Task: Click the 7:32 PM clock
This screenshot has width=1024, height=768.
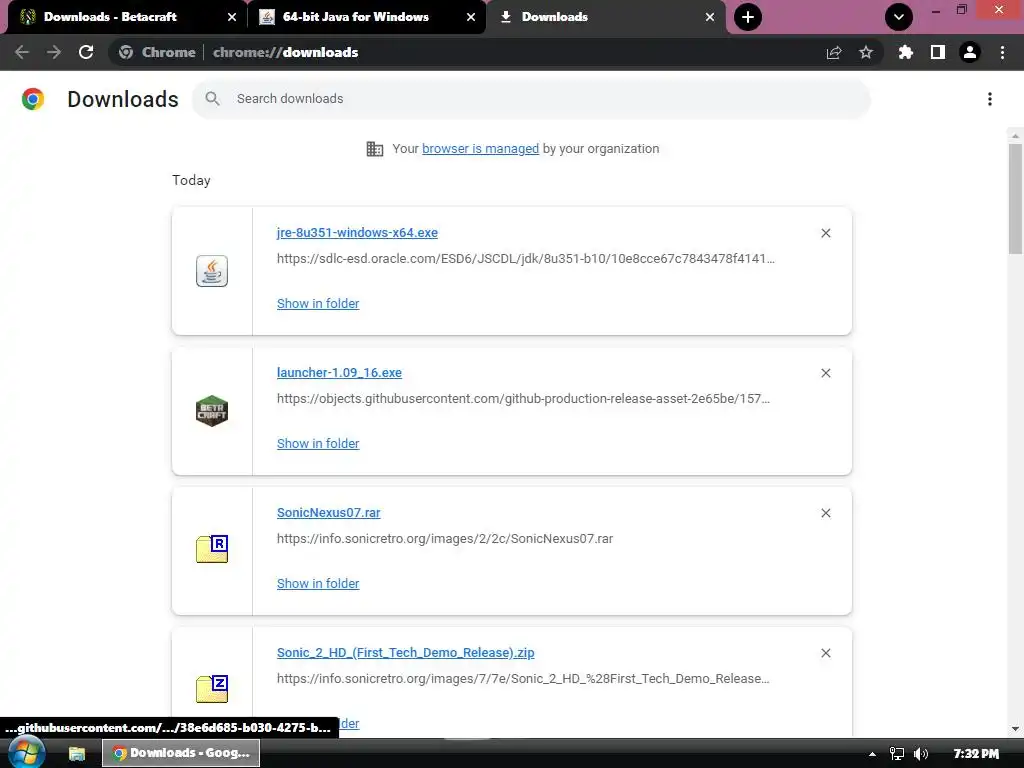Action: (976, 754)
